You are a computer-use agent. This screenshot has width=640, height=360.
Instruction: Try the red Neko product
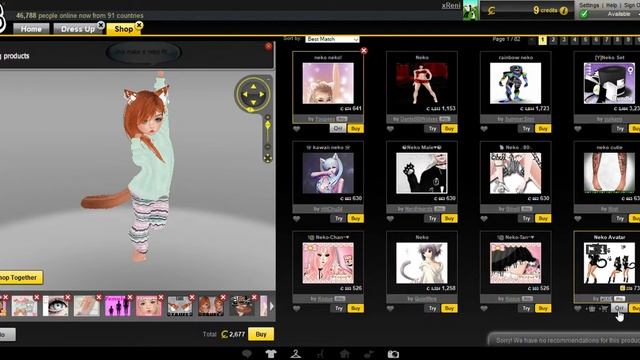pyautogui.click(x=432, y=129)
